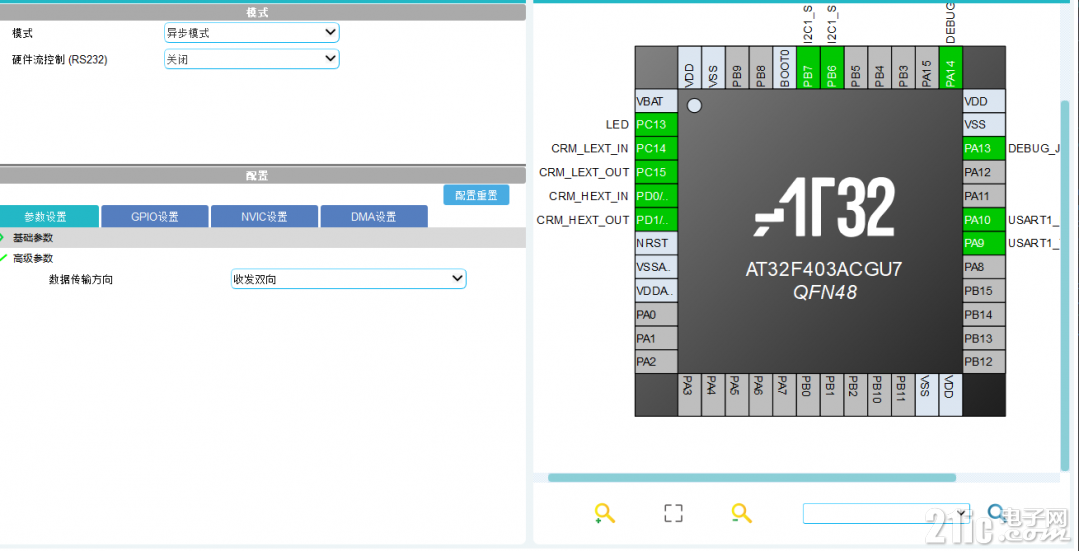
Task: Select pin PB9 on the top row
Action: tap(737, 67)
